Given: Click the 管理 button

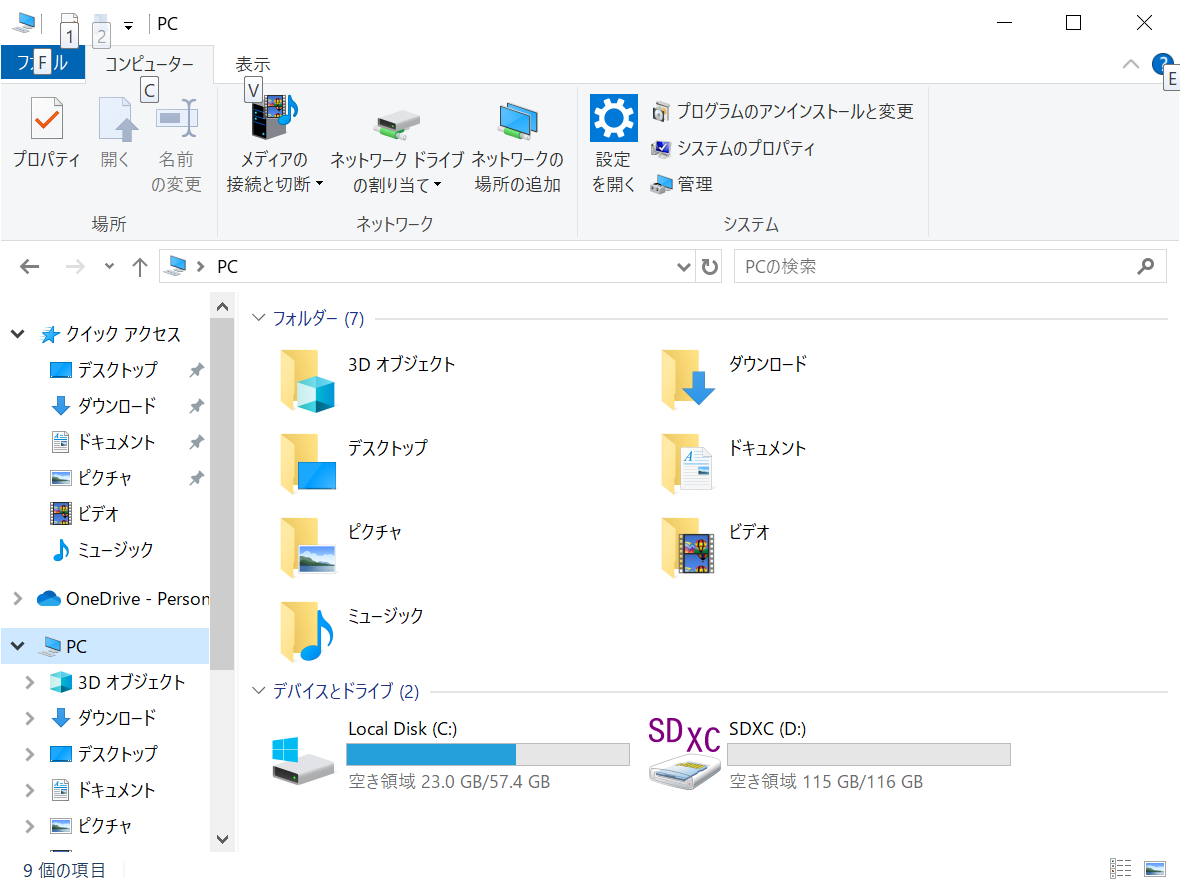Looking at the screenshot, I should tap(682, 184).
